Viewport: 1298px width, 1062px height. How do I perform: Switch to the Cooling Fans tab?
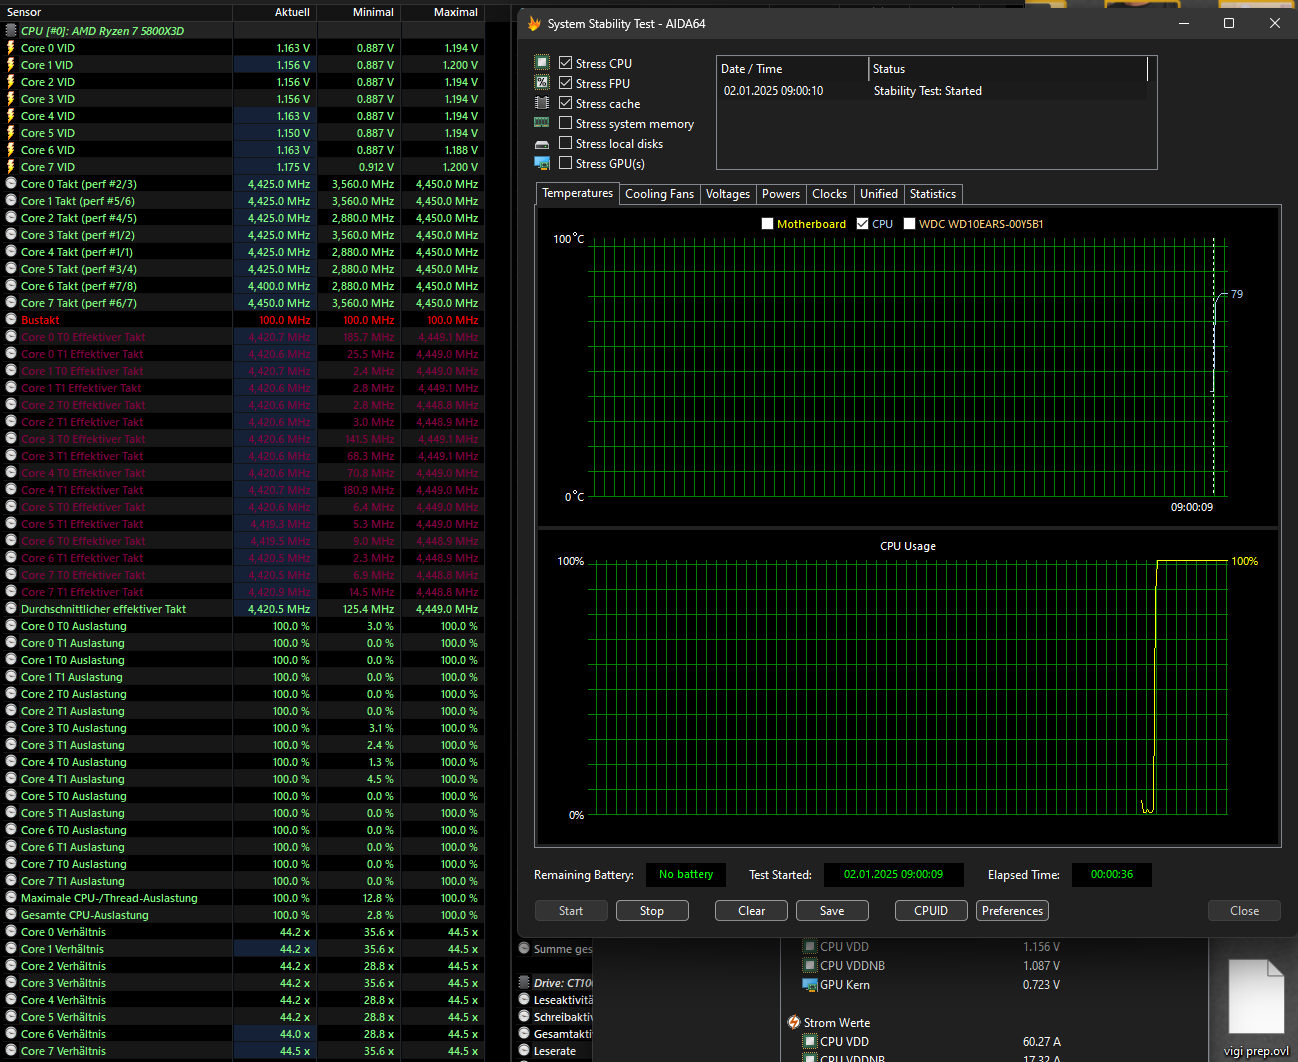[659, 194]
